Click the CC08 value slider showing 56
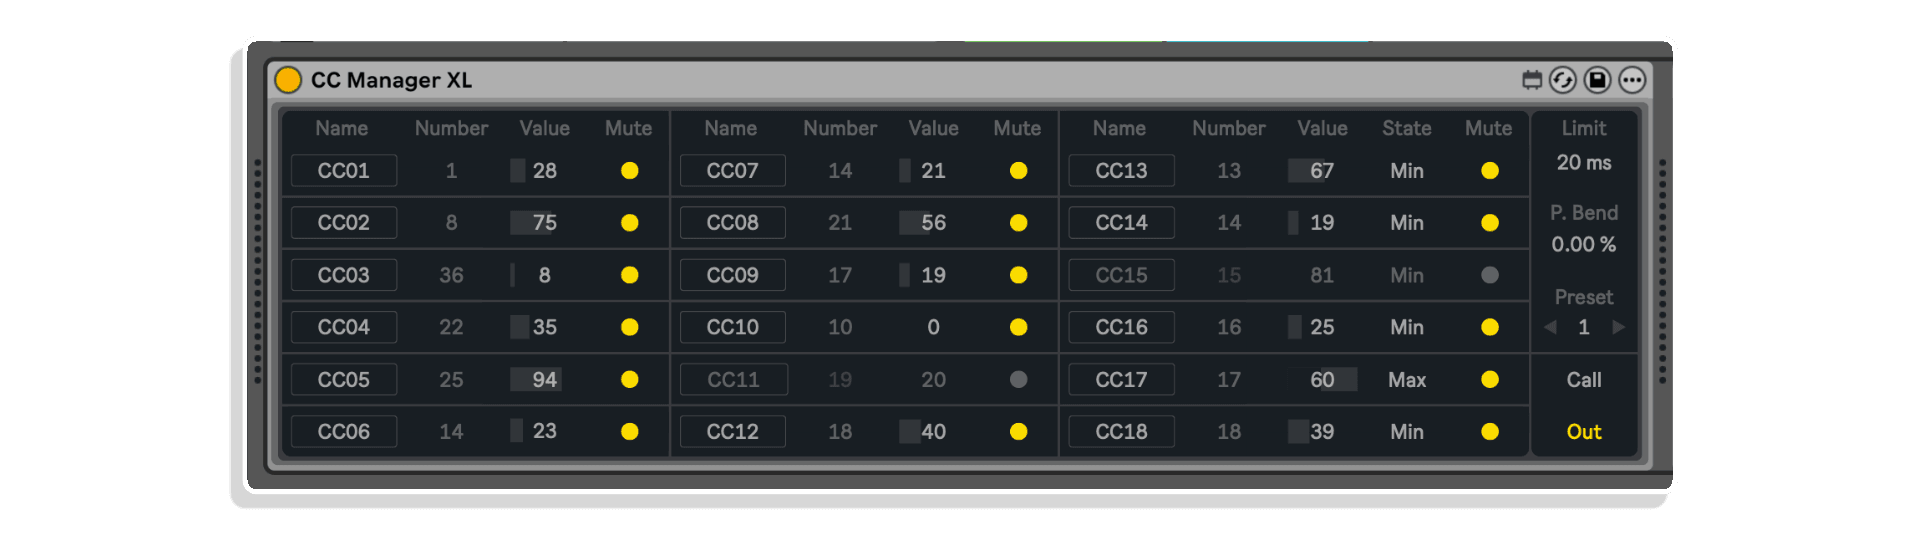The height and width of the screenshot is (551, 1920). [933, 223]
